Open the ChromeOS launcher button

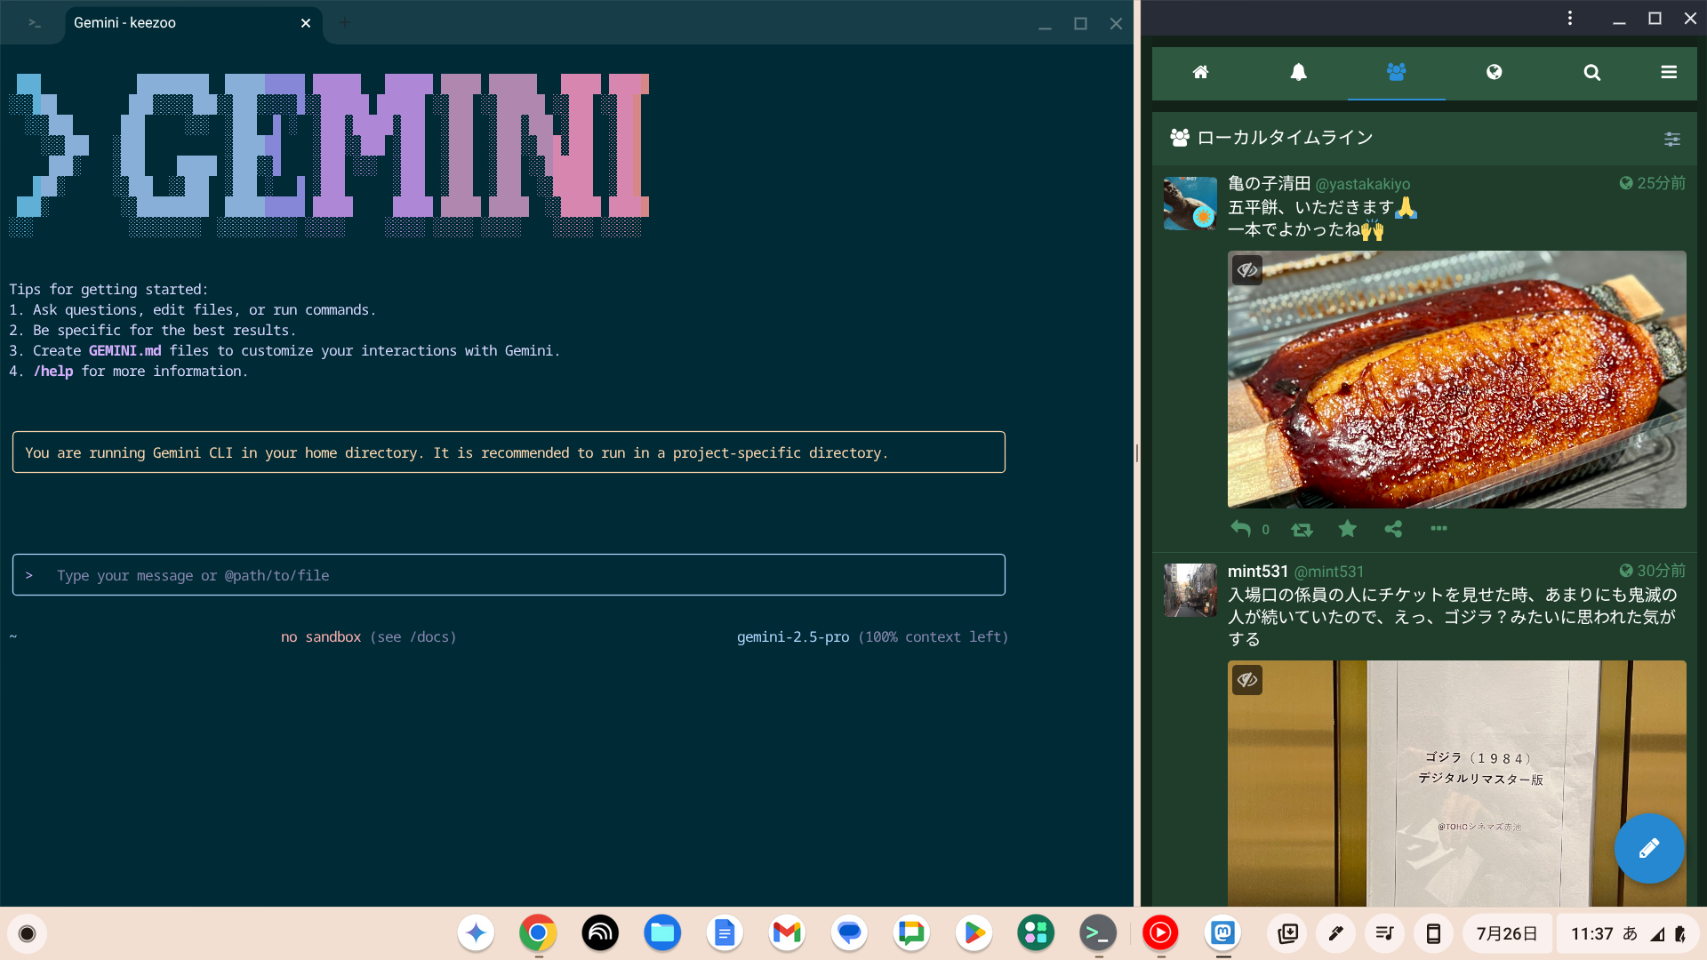point(27,934)
